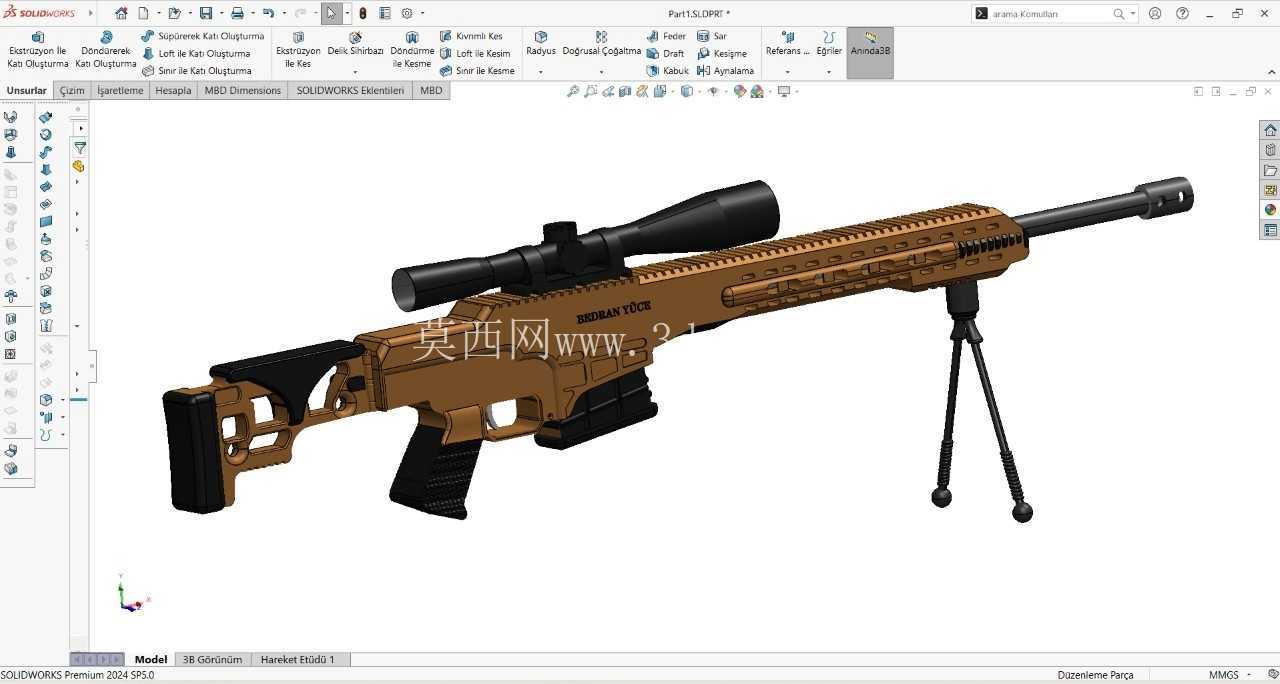The width and height of the screenshot is (1280, 684).
Task: Click Loft ile Katı Oluşturma
Action: pyautogui.click(x=196, y=53)
